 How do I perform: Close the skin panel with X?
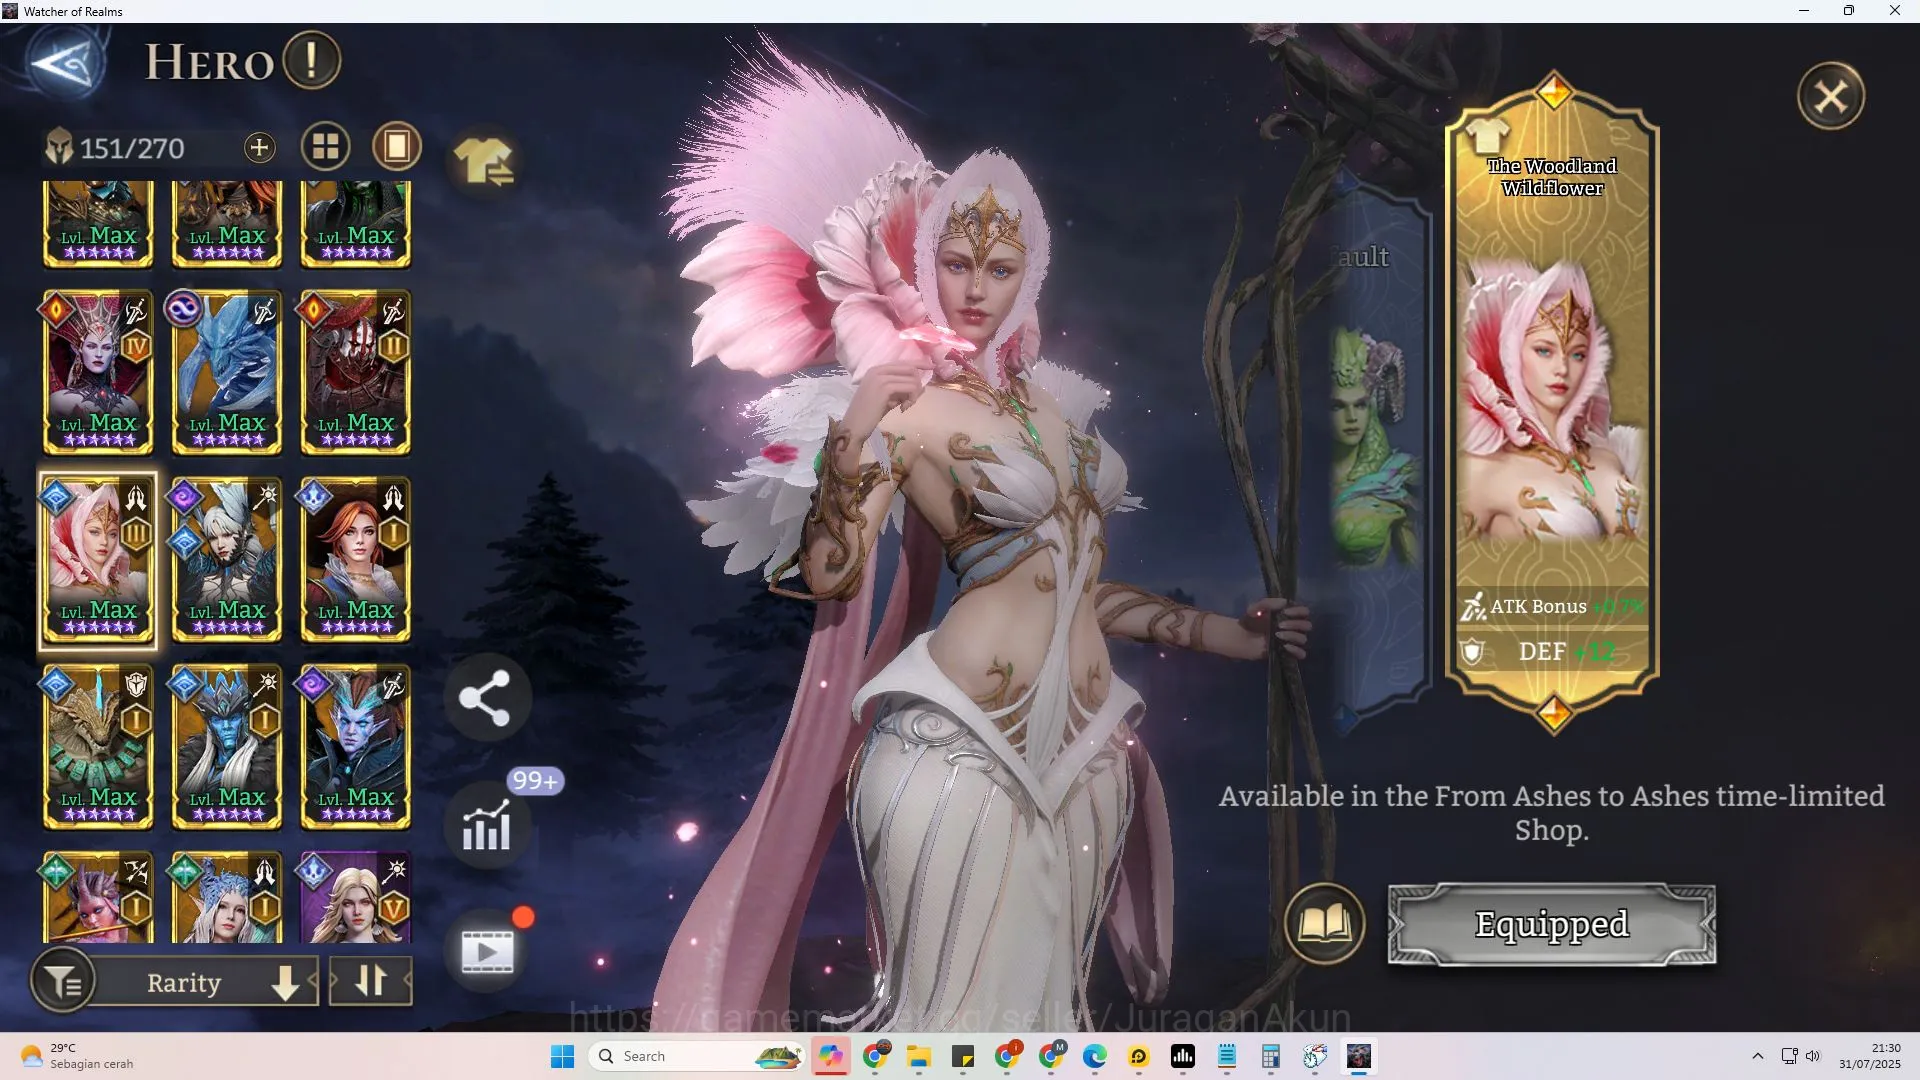(x=1831, y=96)
